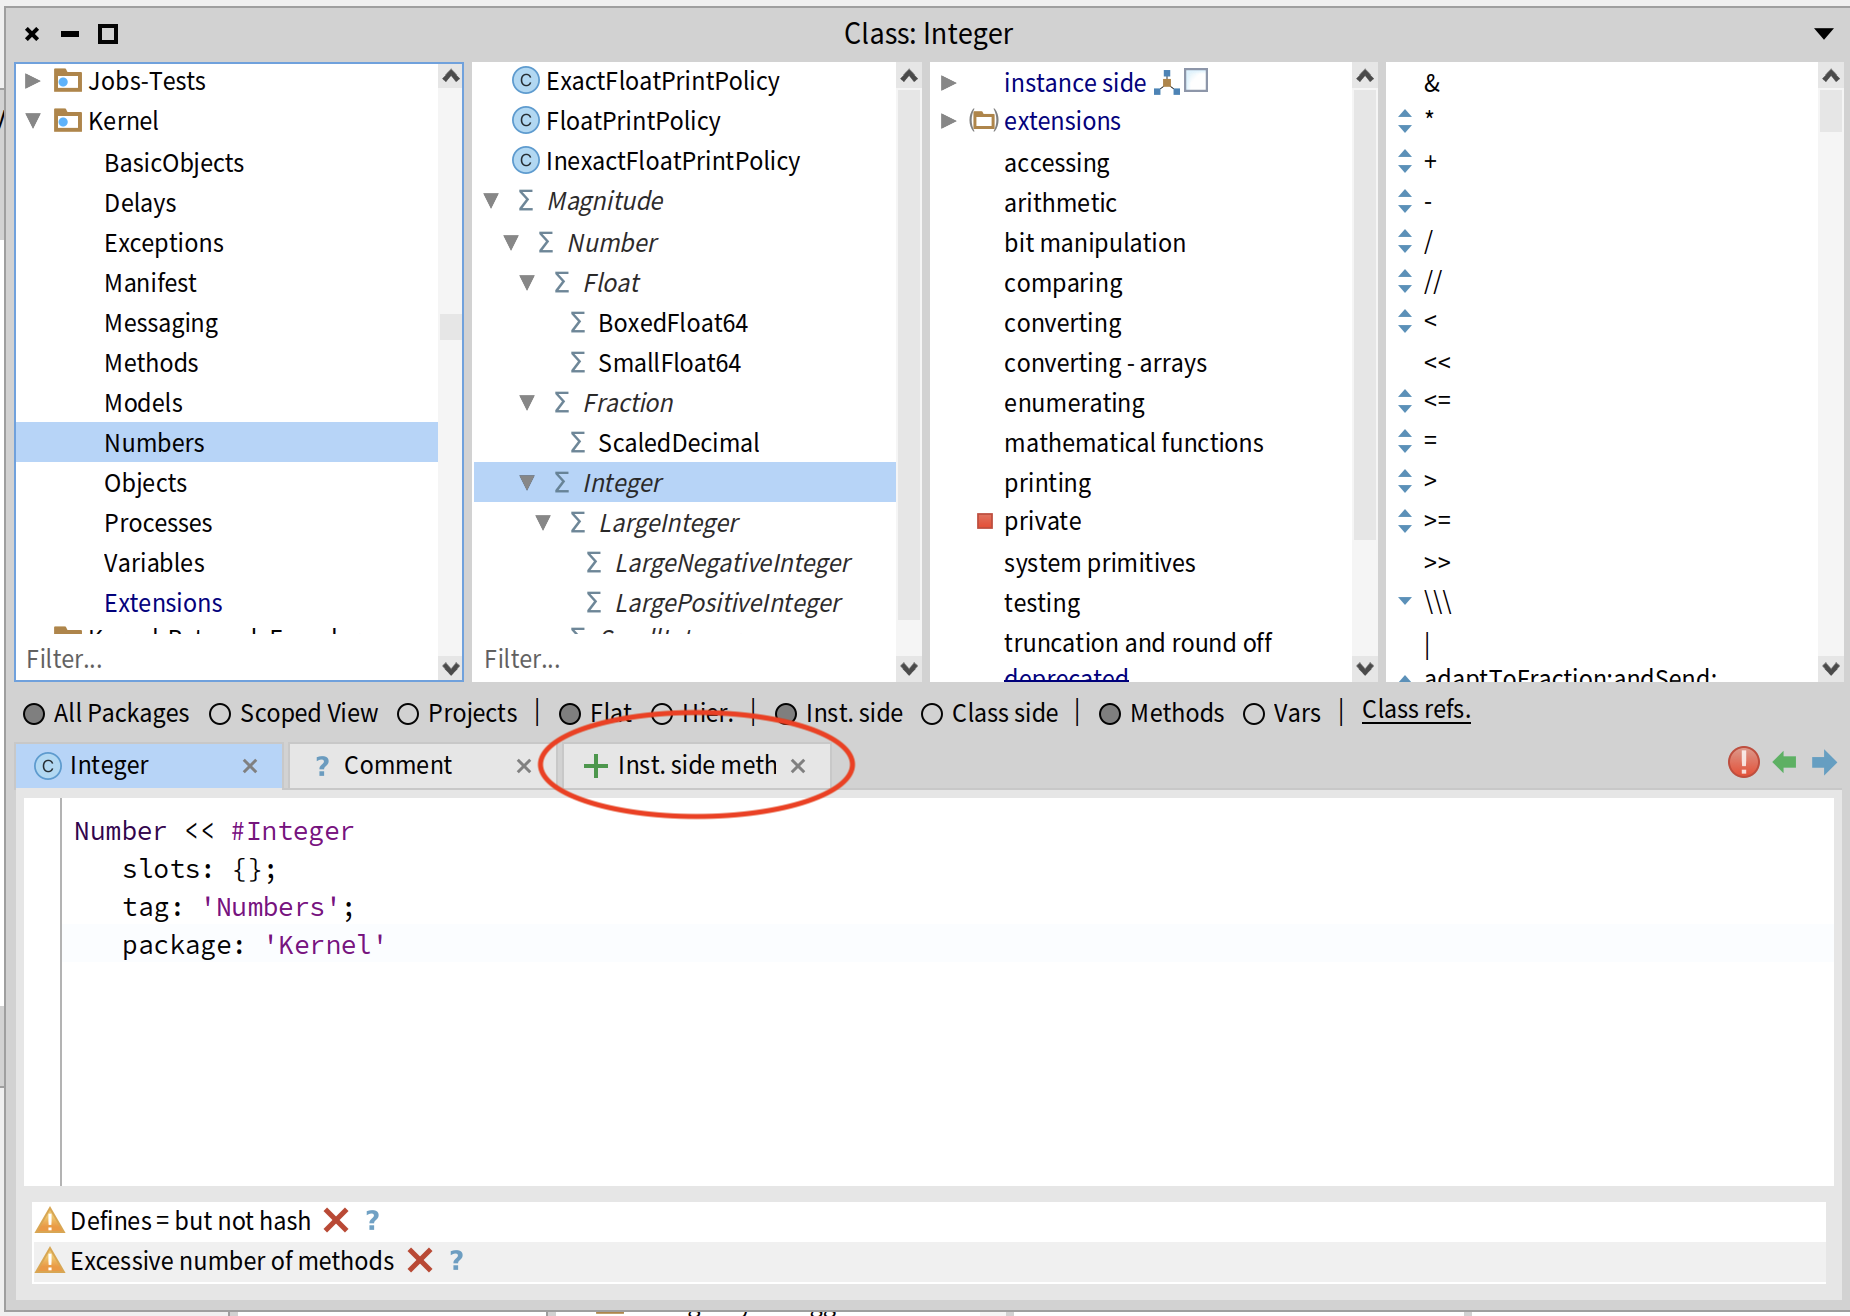The width and height of the screenshot is (1850, 1316).
Task: Close the Comment tab
Action: click(523, 766)
